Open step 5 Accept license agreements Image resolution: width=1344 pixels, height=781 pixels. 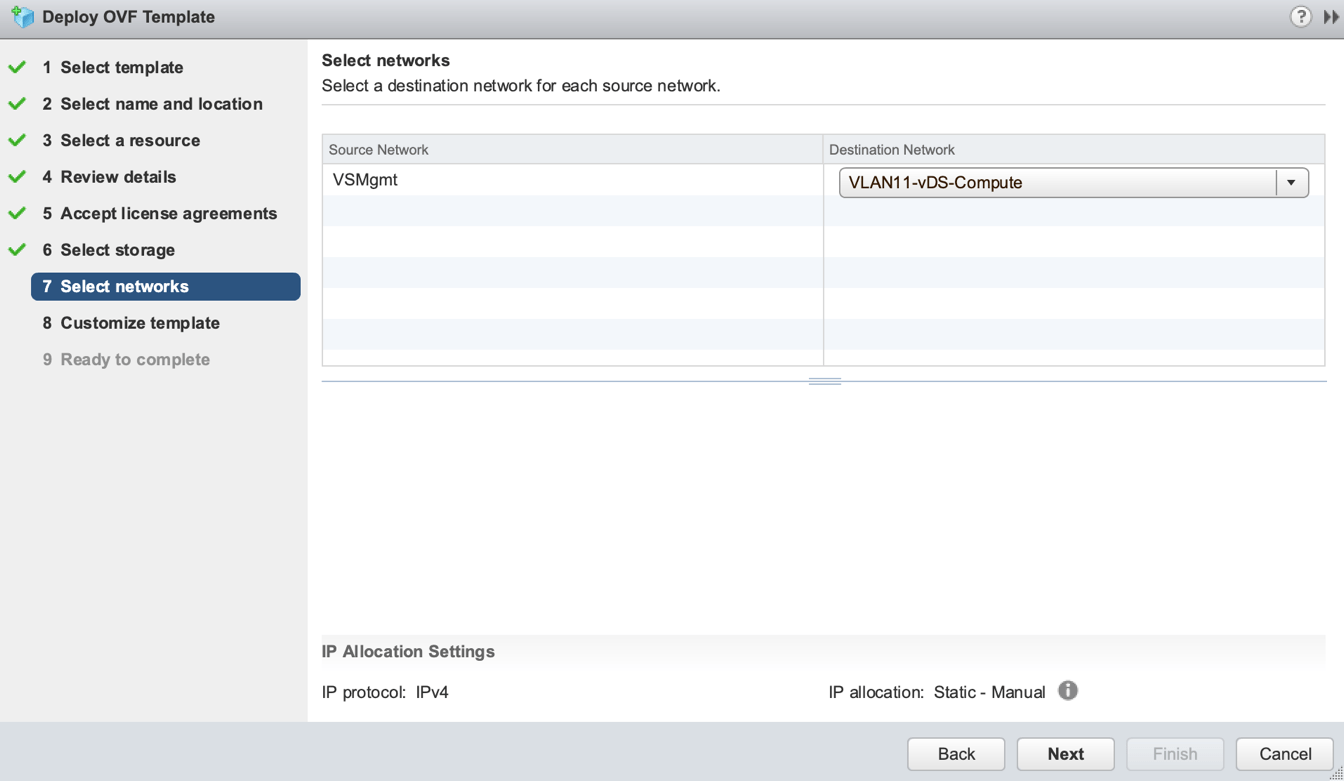coord(168,213)
